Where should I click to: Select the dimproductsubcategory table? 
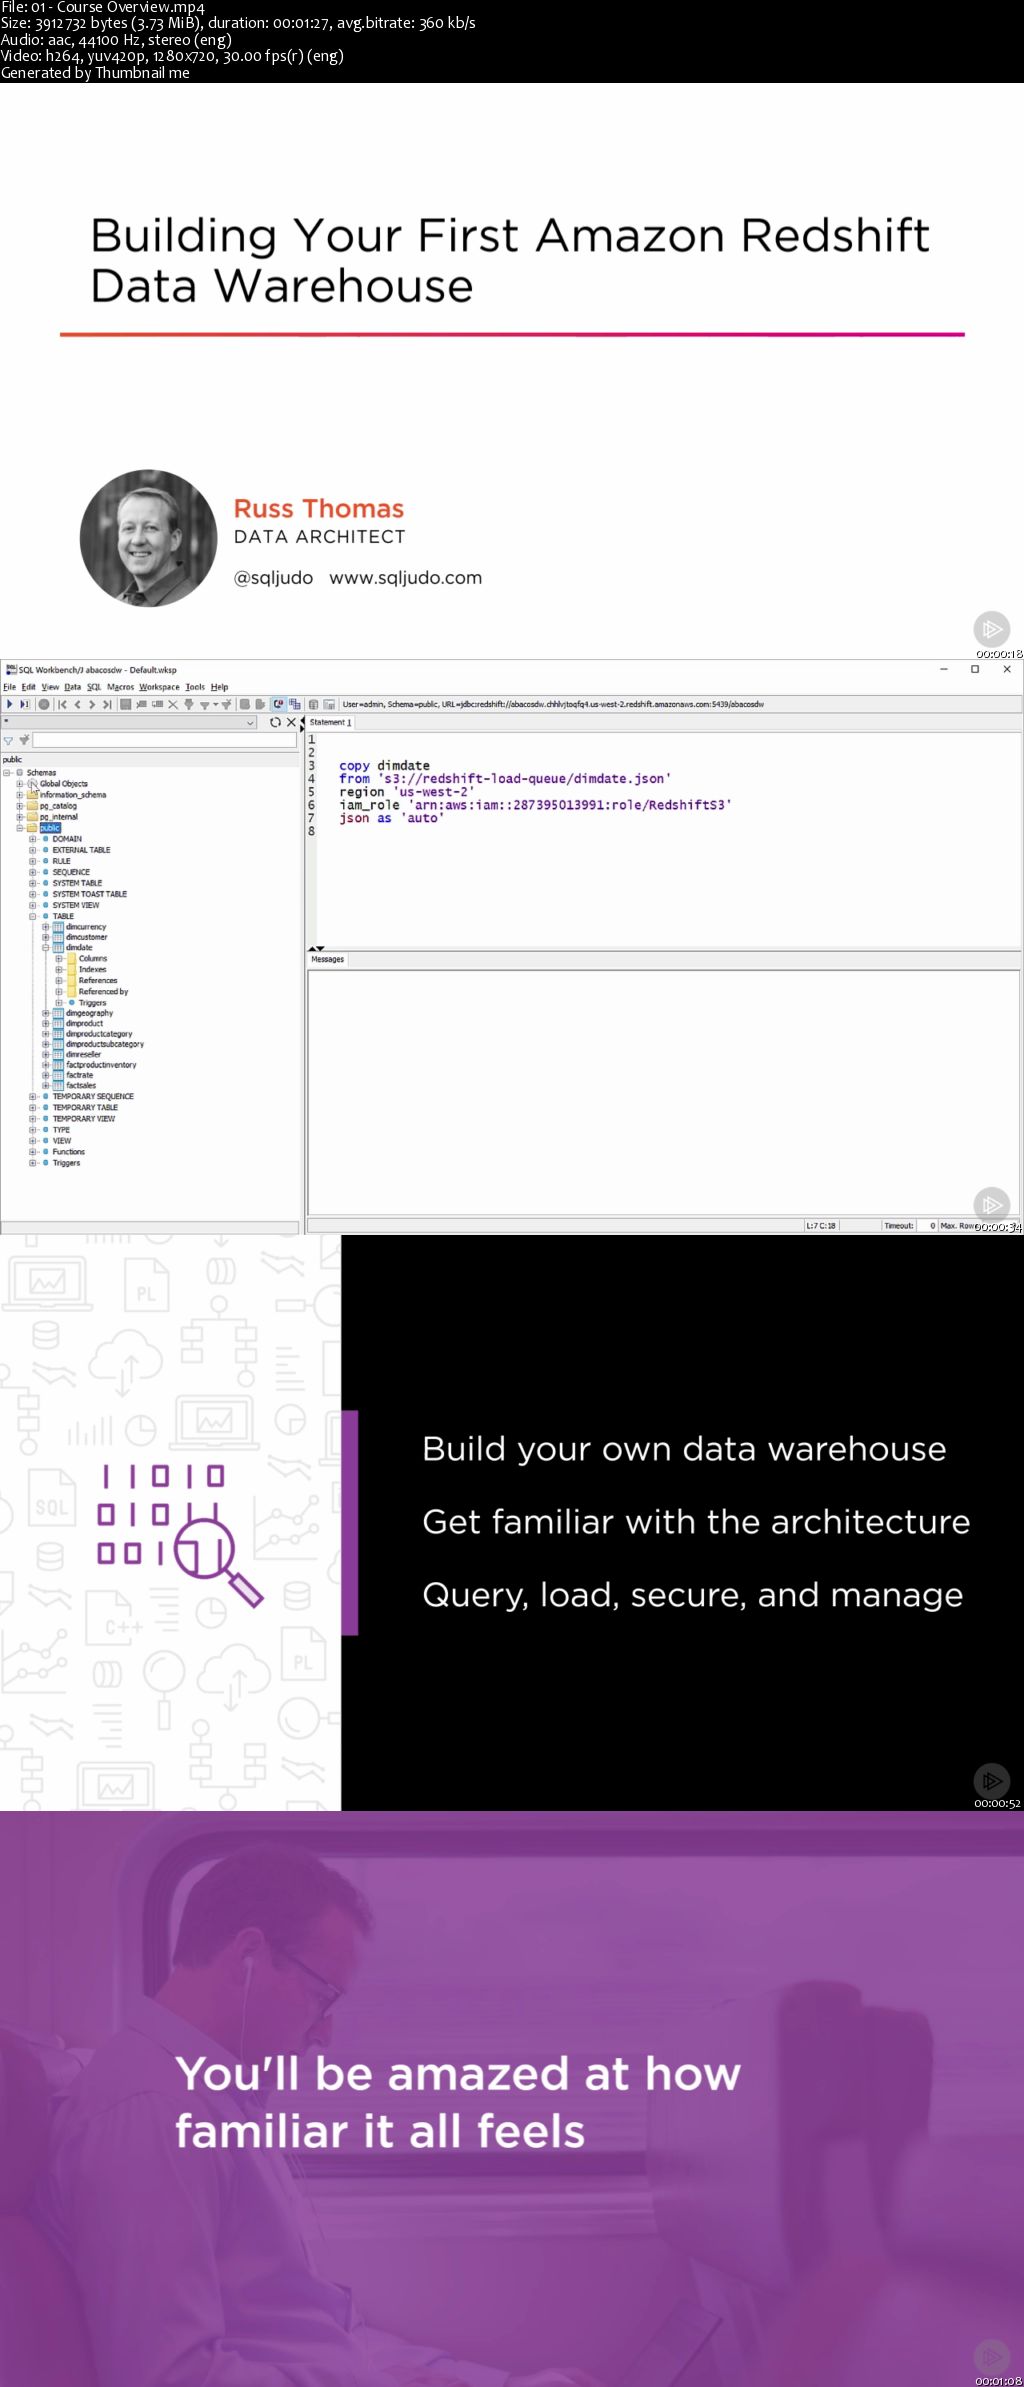coord(105,1044)
